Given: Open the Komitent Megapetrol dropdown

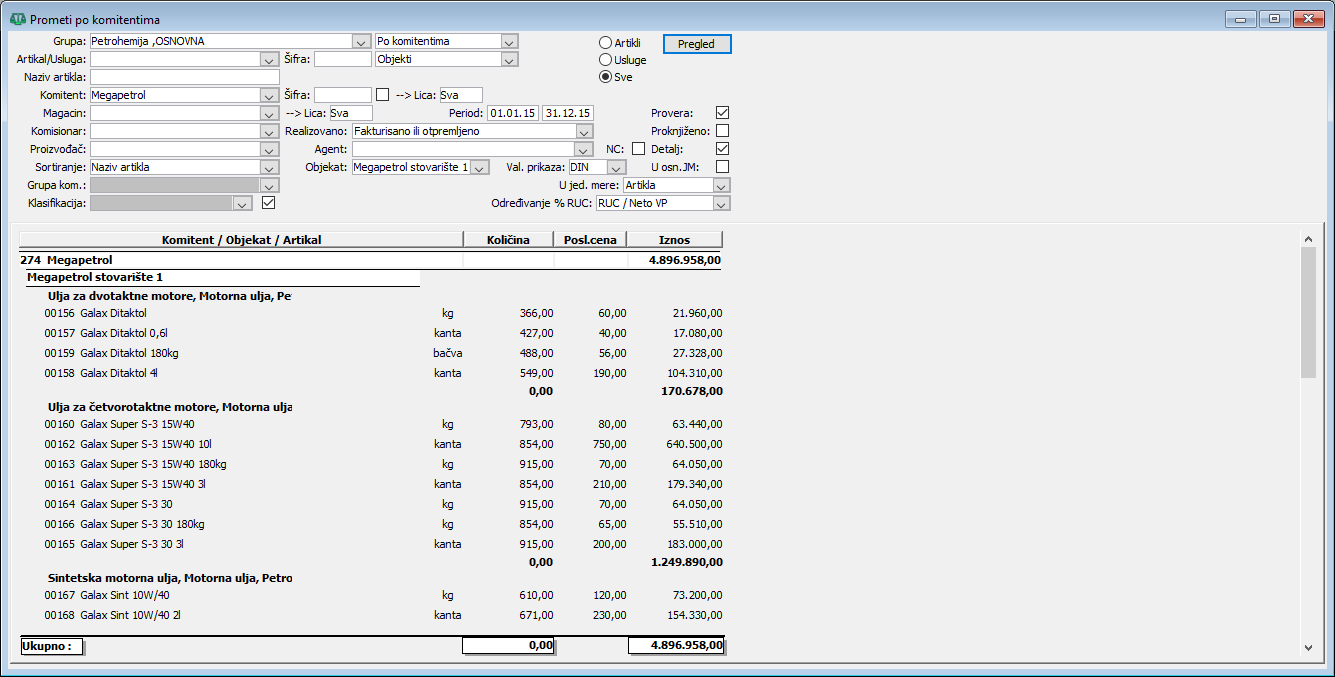Looking at the screenshot, I should point(269,95).
